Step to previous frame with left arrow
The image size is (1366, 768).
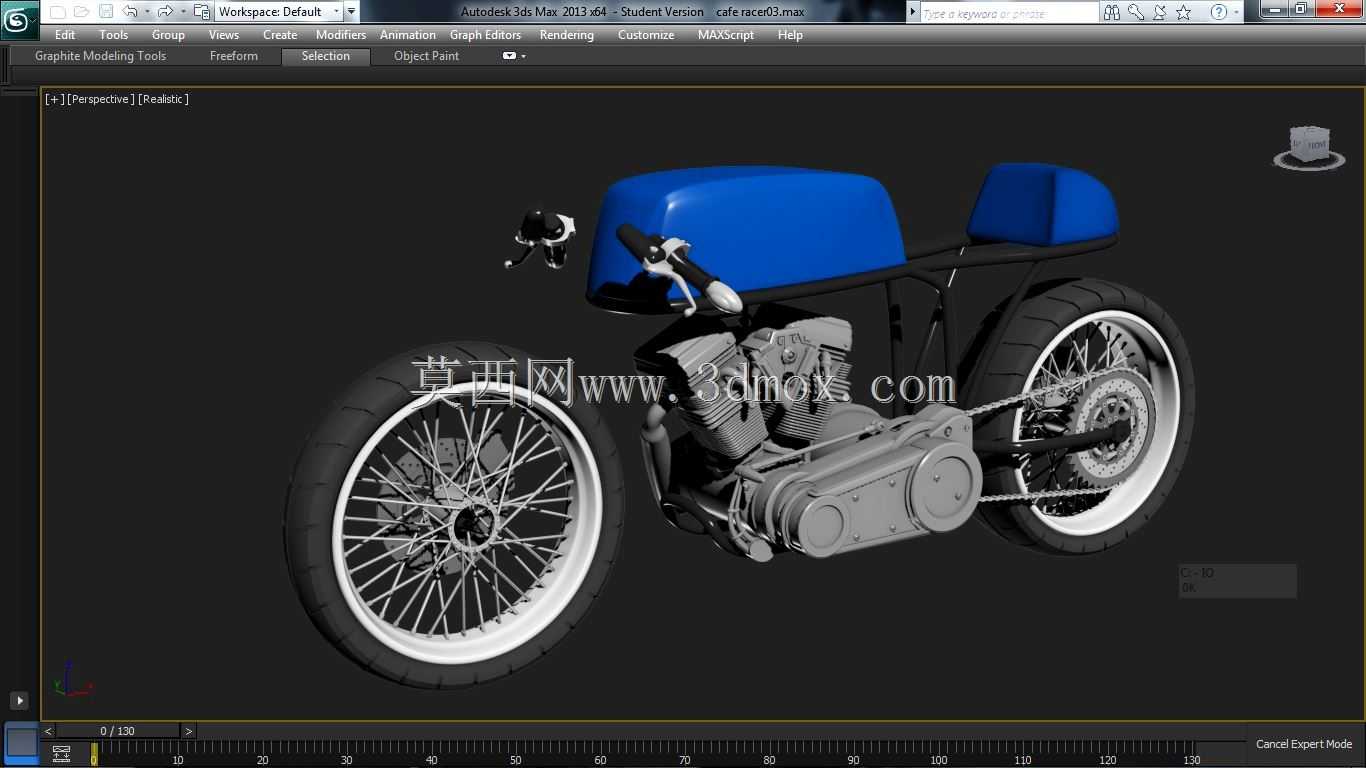pyautogui.click(x=48, y=731)
